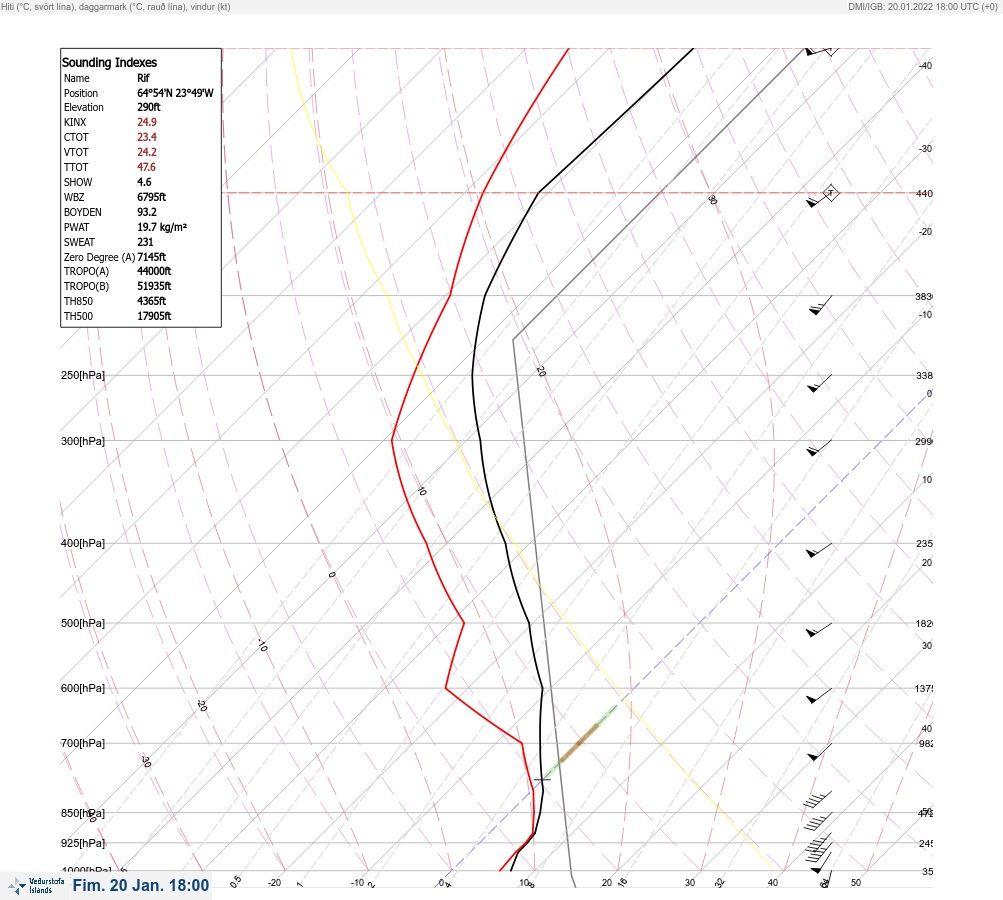1003x900 pixels.
Task: Click the 'Fim. 20 Jan. 18:00' date label
Action: (141, 885)
